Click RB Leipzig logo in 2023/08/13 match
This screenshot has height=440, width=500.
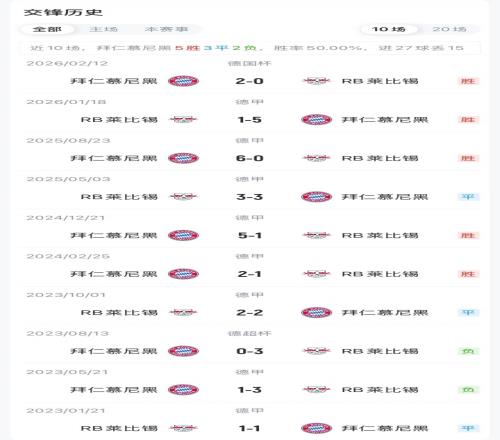click(316, 351)
